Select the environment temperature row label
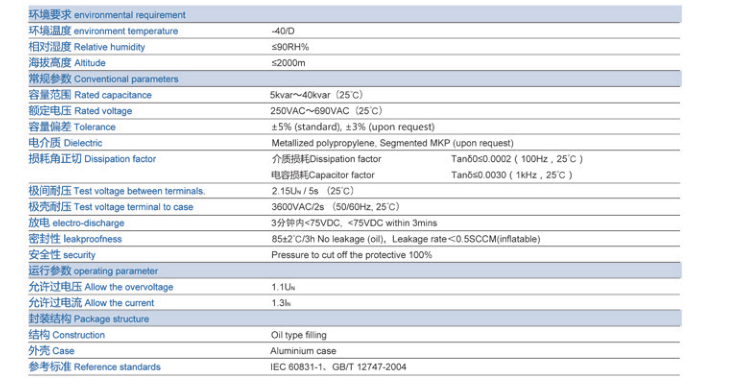730x391 pixels. point(103,31)
